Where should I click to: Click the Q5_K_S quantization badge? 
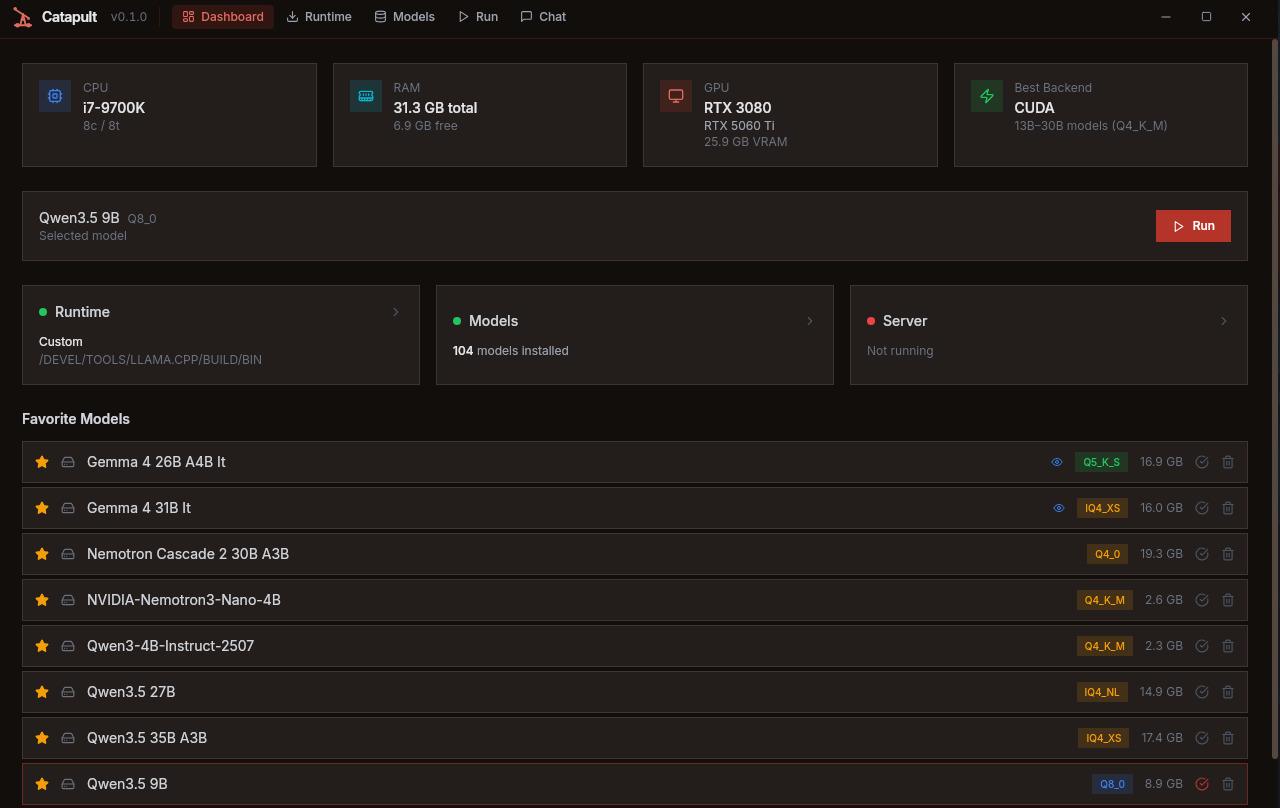[1102, 462]
